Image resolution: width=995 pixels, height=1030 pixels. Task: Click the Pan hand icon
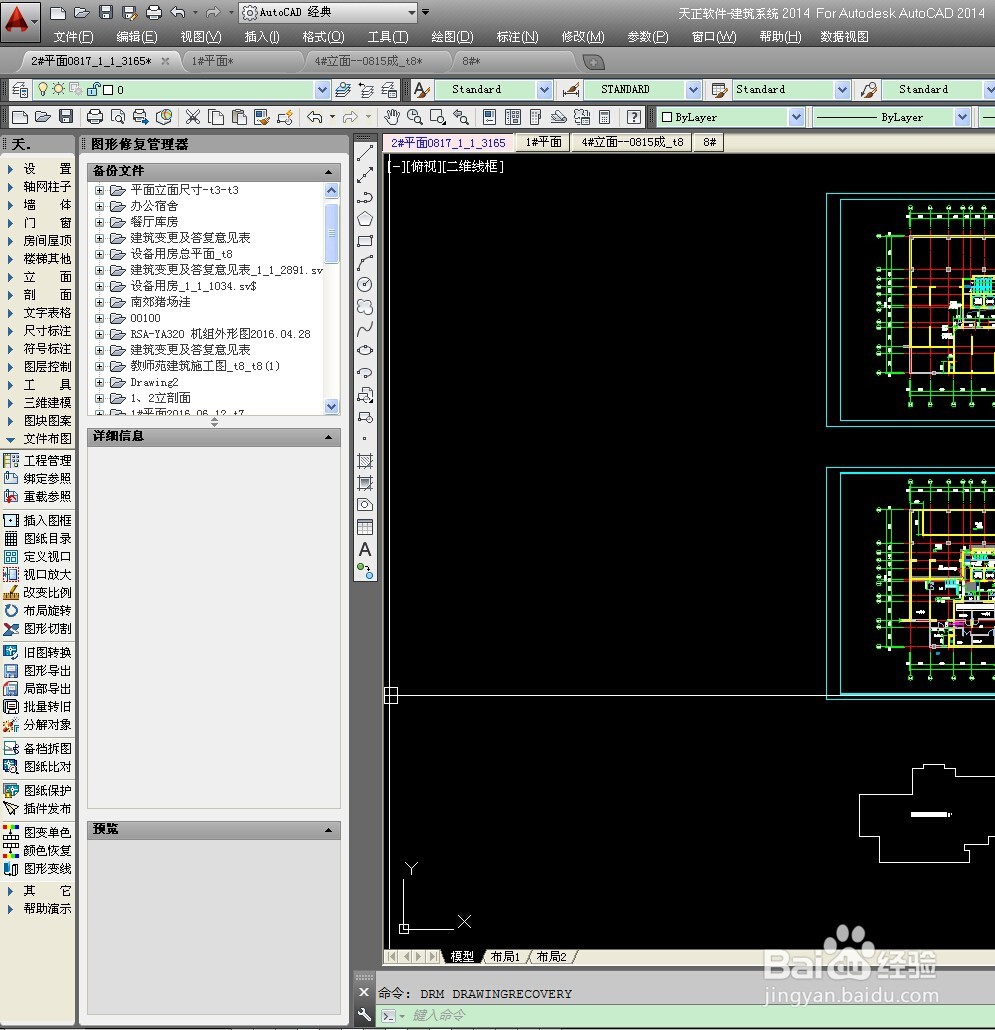coord(392,117)
